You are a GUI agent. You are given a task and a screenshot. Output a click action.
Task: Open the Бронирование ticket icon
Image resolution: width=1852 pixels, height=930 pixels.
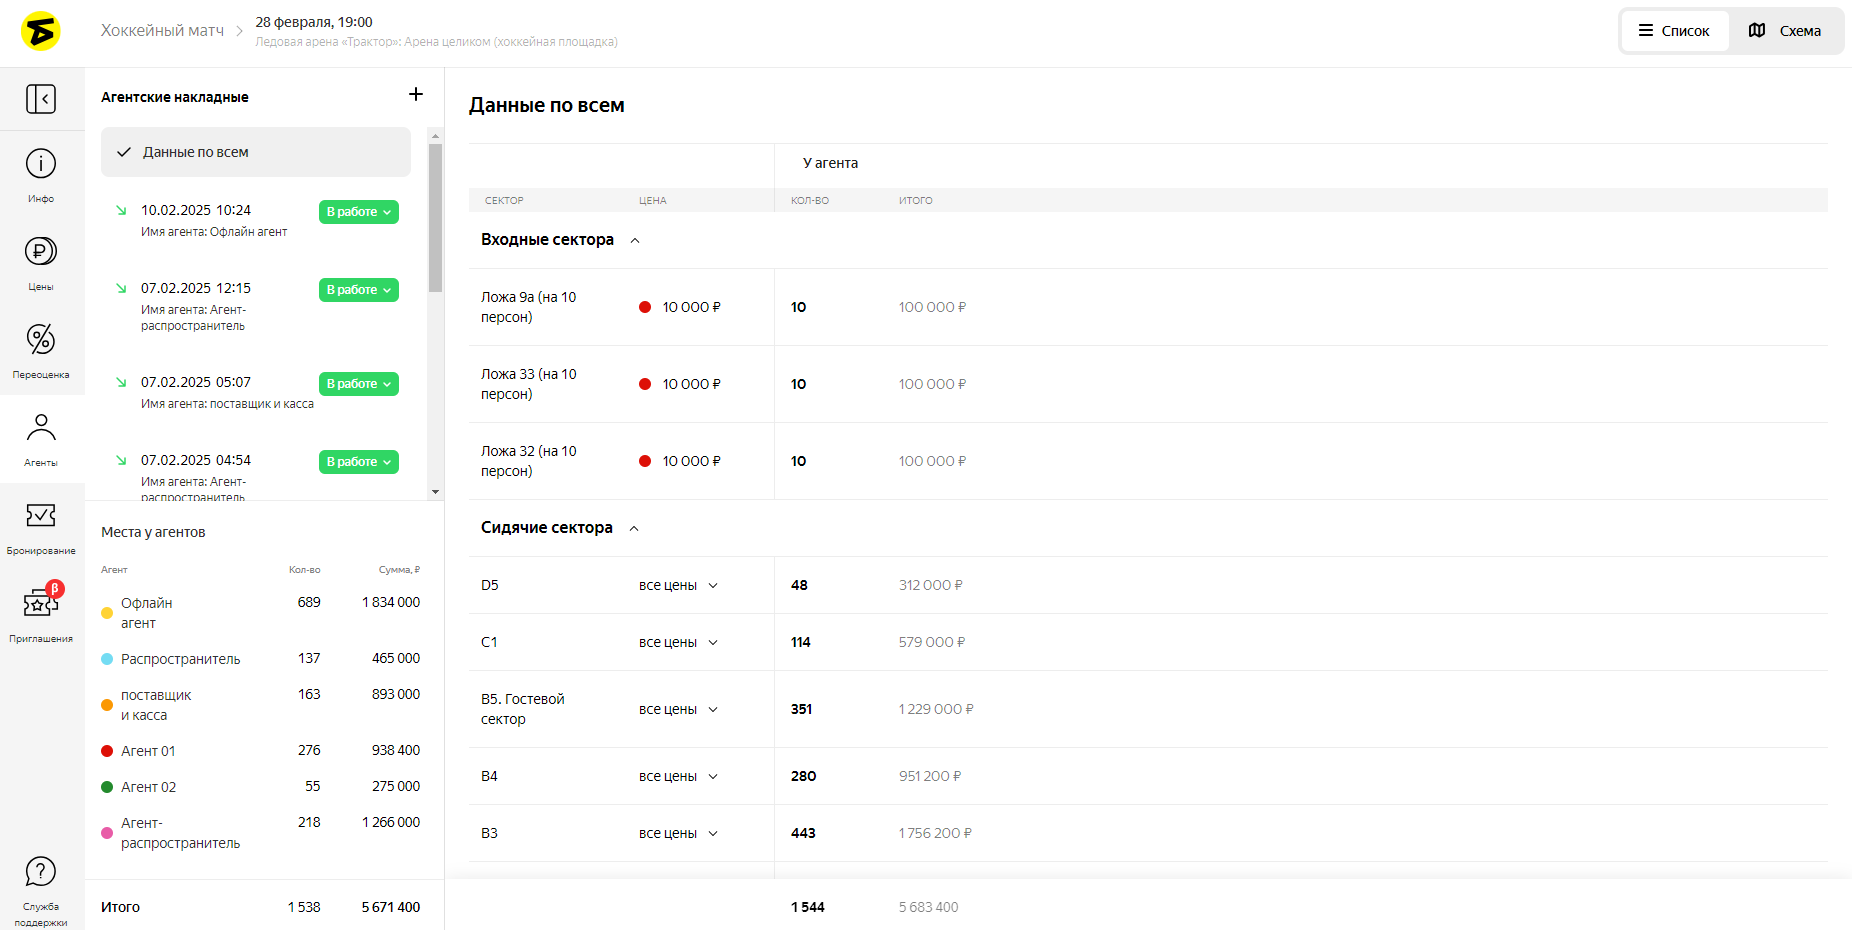41,516
